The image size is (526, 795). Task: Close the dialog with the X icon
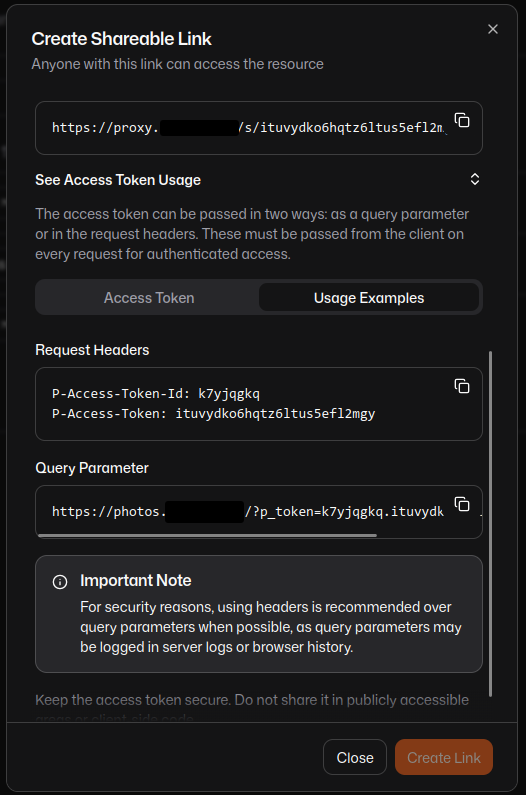[x=493, y=29]
